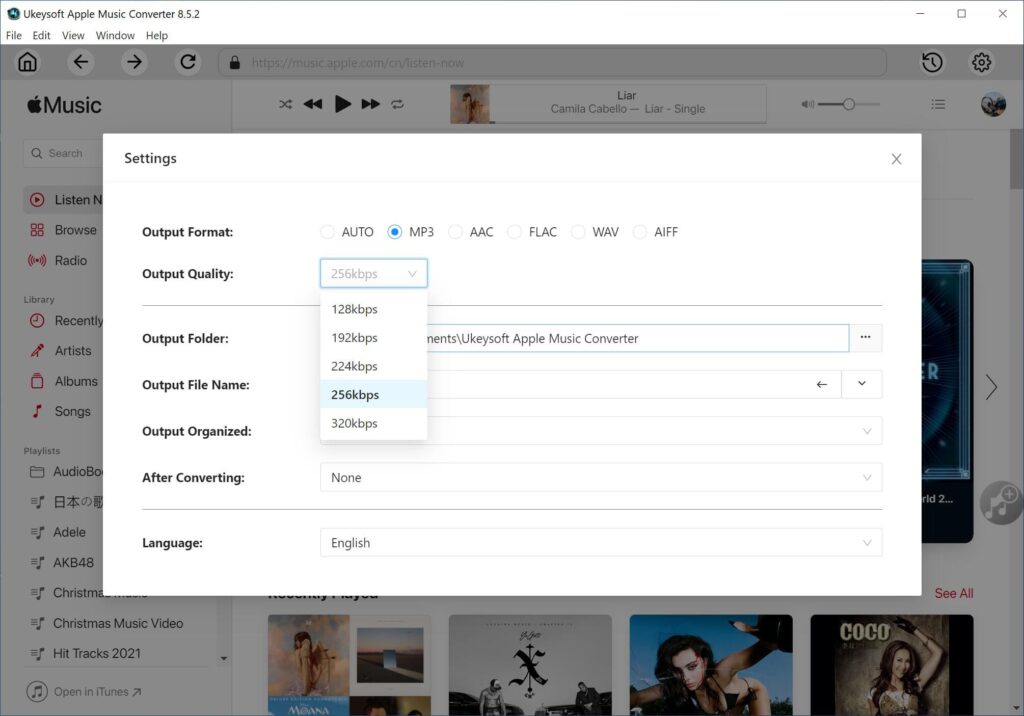Select MP3 output format

click(x=394, y=232)
